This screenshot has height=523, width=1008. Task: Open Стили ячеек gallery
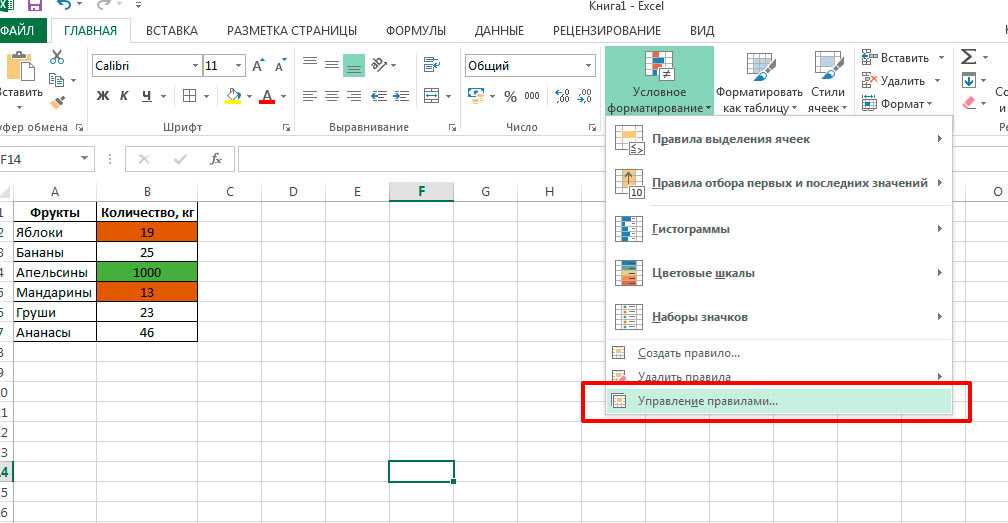(828, 81)
